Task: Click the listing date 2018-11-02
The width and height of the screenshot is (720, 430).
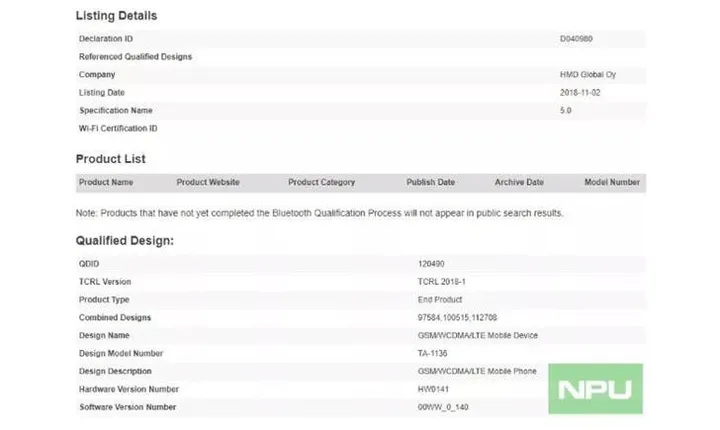Action: tap(581, 93)
